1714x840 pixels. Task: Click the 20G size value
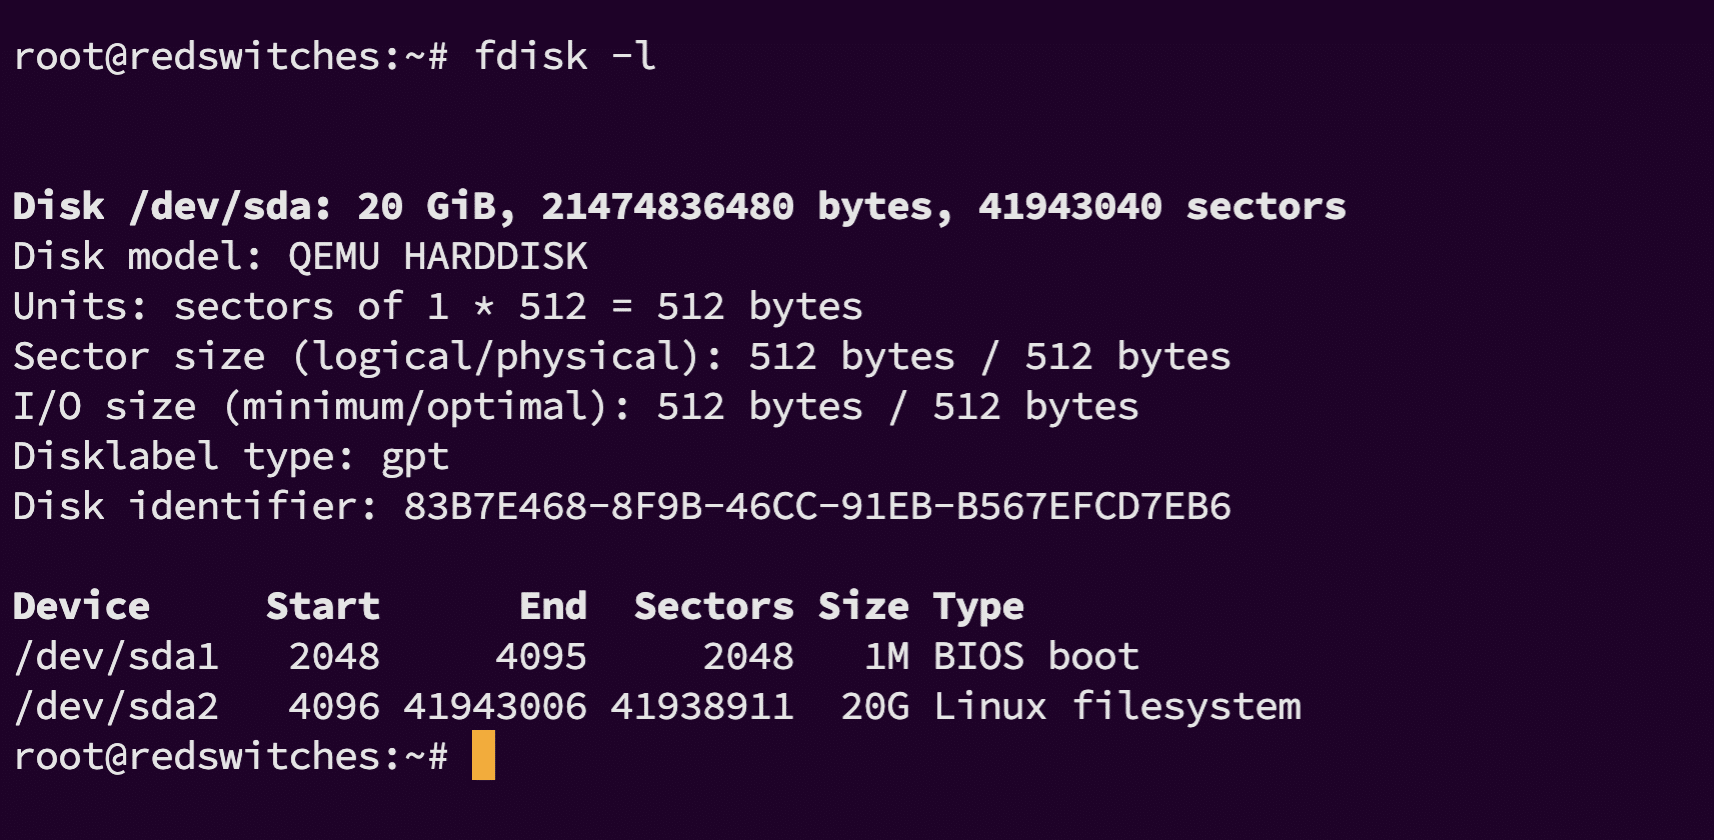[x=875, y=707]
